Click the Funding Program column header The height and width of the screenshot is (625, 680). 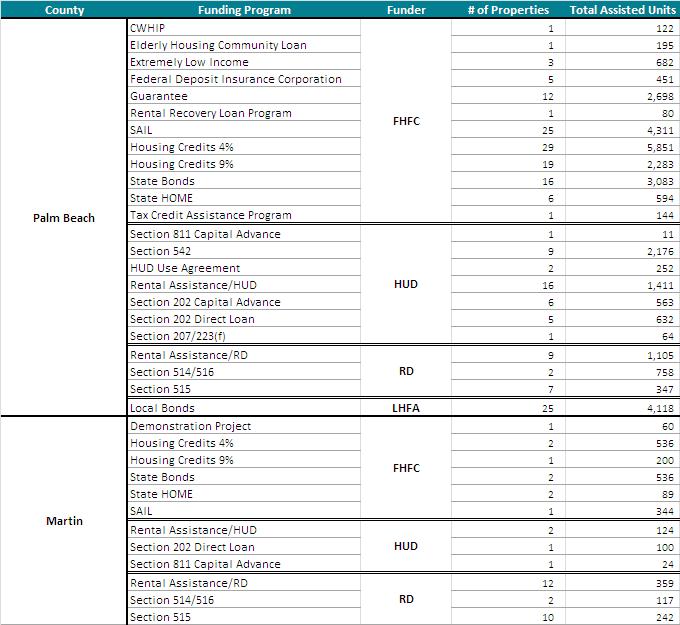(244, 10)
